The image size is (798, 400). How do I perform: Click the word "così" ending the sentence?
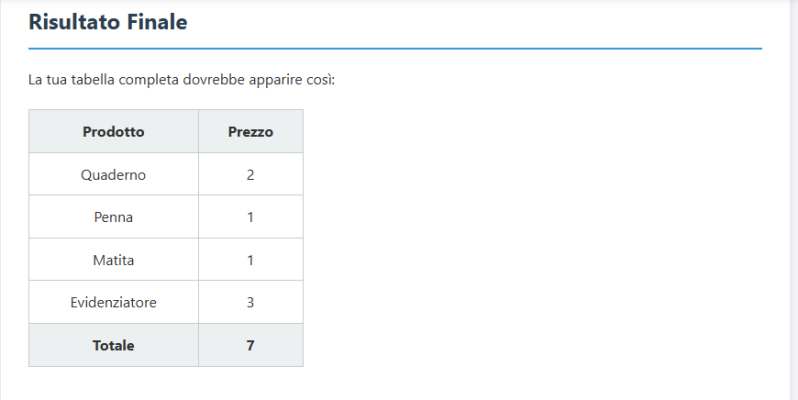point(320,79)
